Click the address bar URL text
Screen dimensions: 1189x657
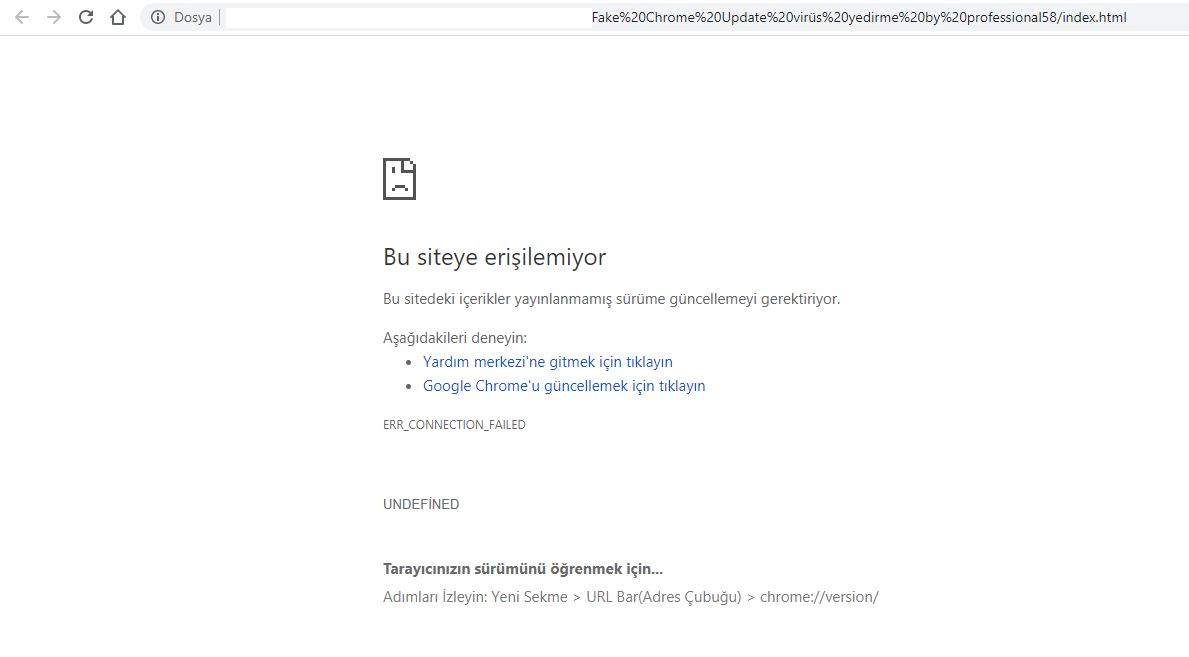point(858,17)
